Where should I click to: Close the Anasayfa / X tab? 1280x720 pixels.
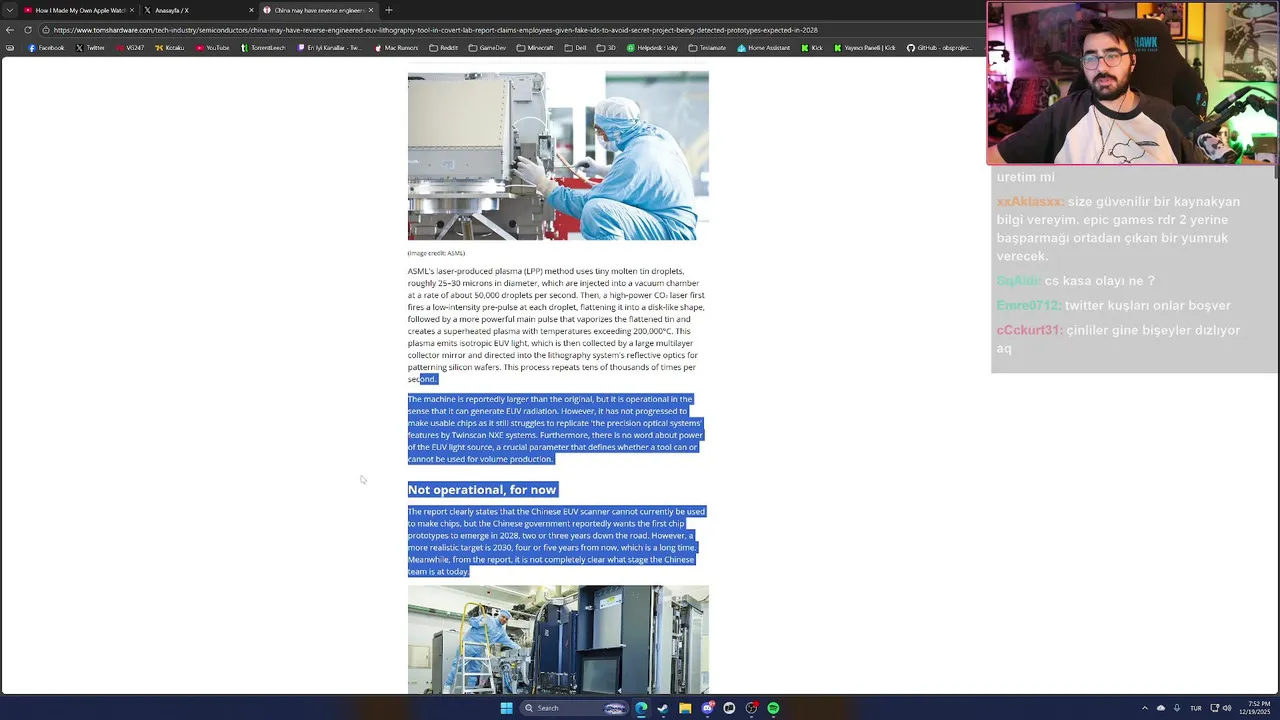tap(251, 10)
